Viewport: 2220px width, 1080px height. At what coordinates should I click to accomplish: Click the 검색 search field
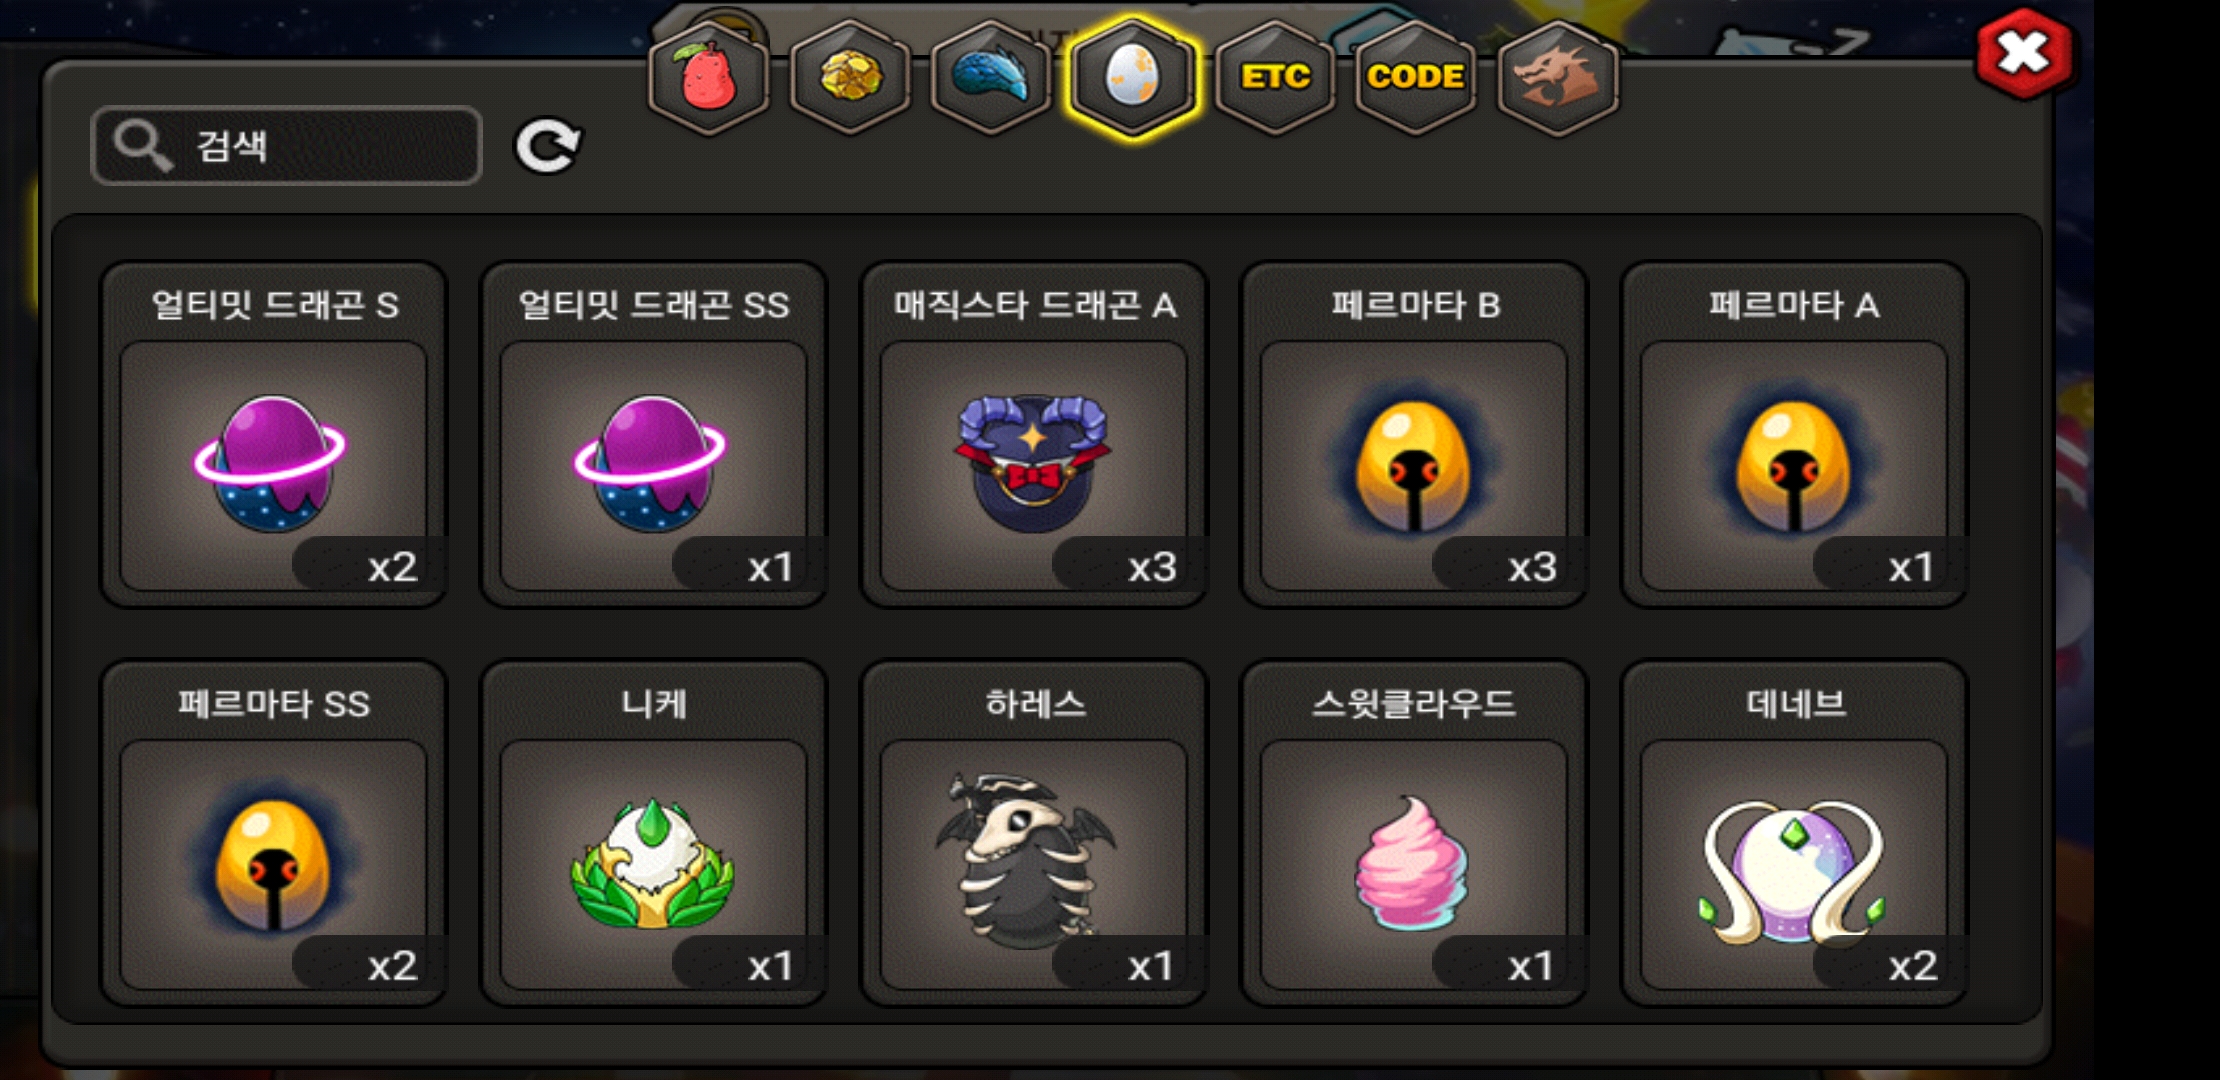click(x=286, y=146)
